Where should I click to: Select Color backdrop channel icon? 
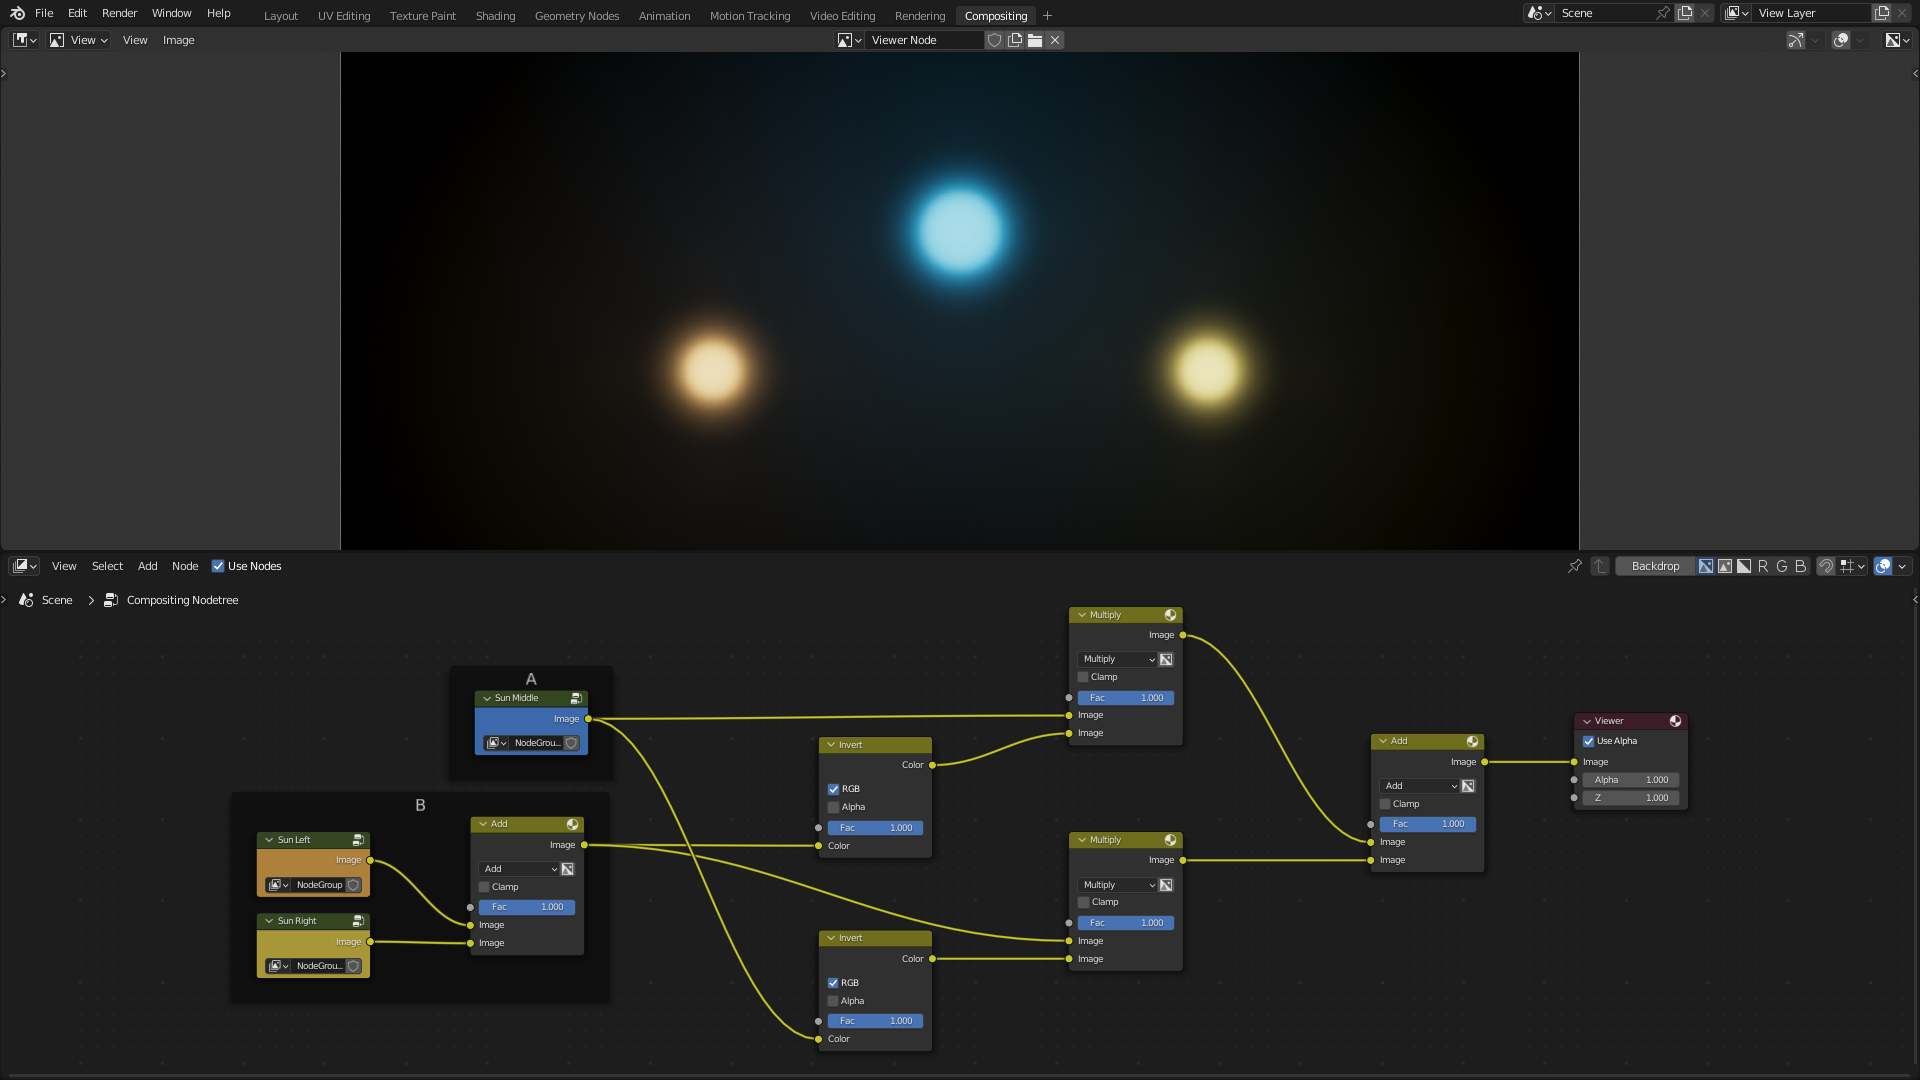click(1725, 566)
